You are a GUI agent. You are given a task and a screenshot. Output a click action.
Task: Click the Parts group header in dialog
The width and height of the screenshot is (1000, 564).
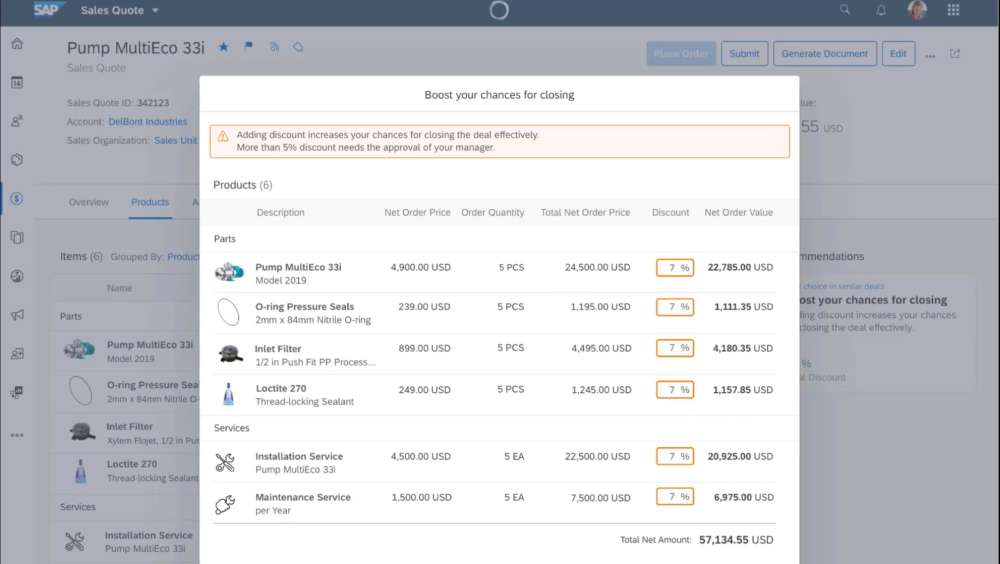click(x=224, y=239)
